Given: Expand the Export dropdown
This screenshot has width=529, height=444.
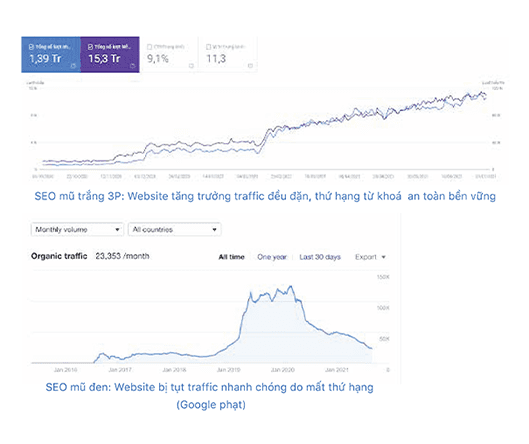Looking at the screenshot, I should tap(370, 257).
